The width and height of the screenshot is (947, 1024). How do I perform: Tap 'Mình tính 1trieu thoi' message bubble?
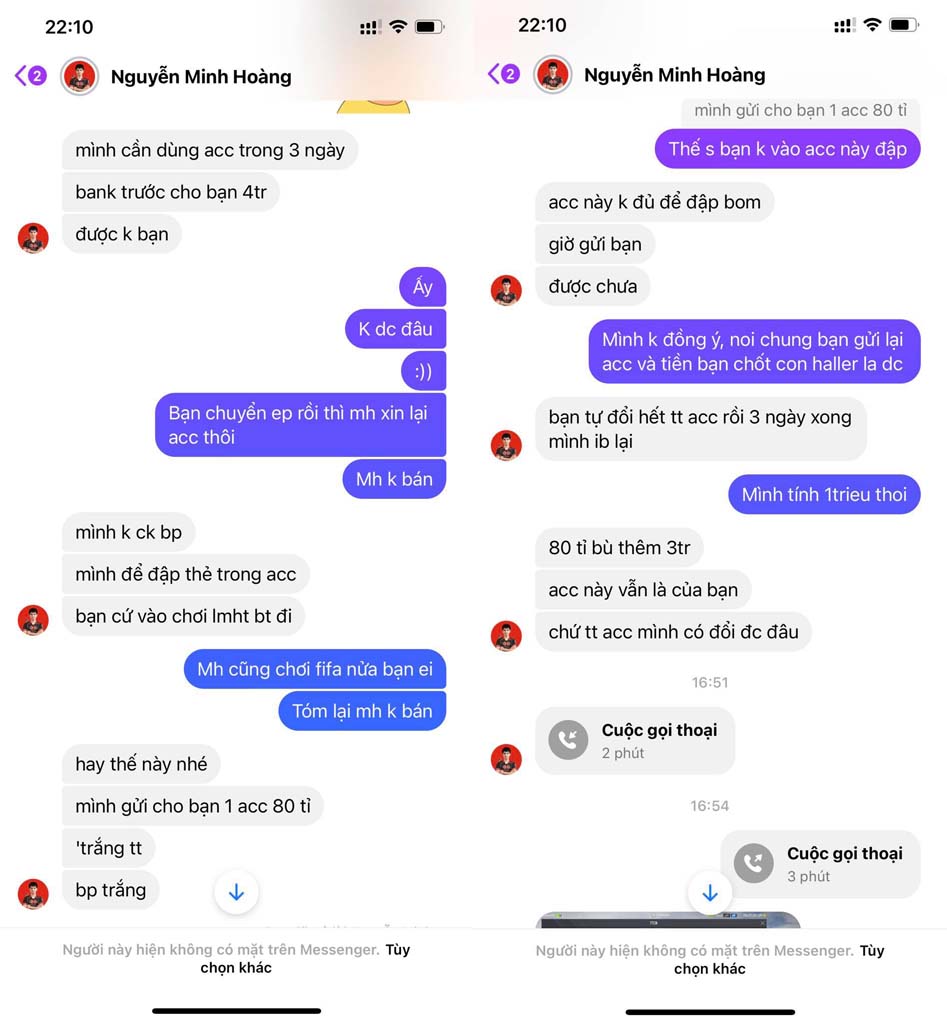click(824, 494)
